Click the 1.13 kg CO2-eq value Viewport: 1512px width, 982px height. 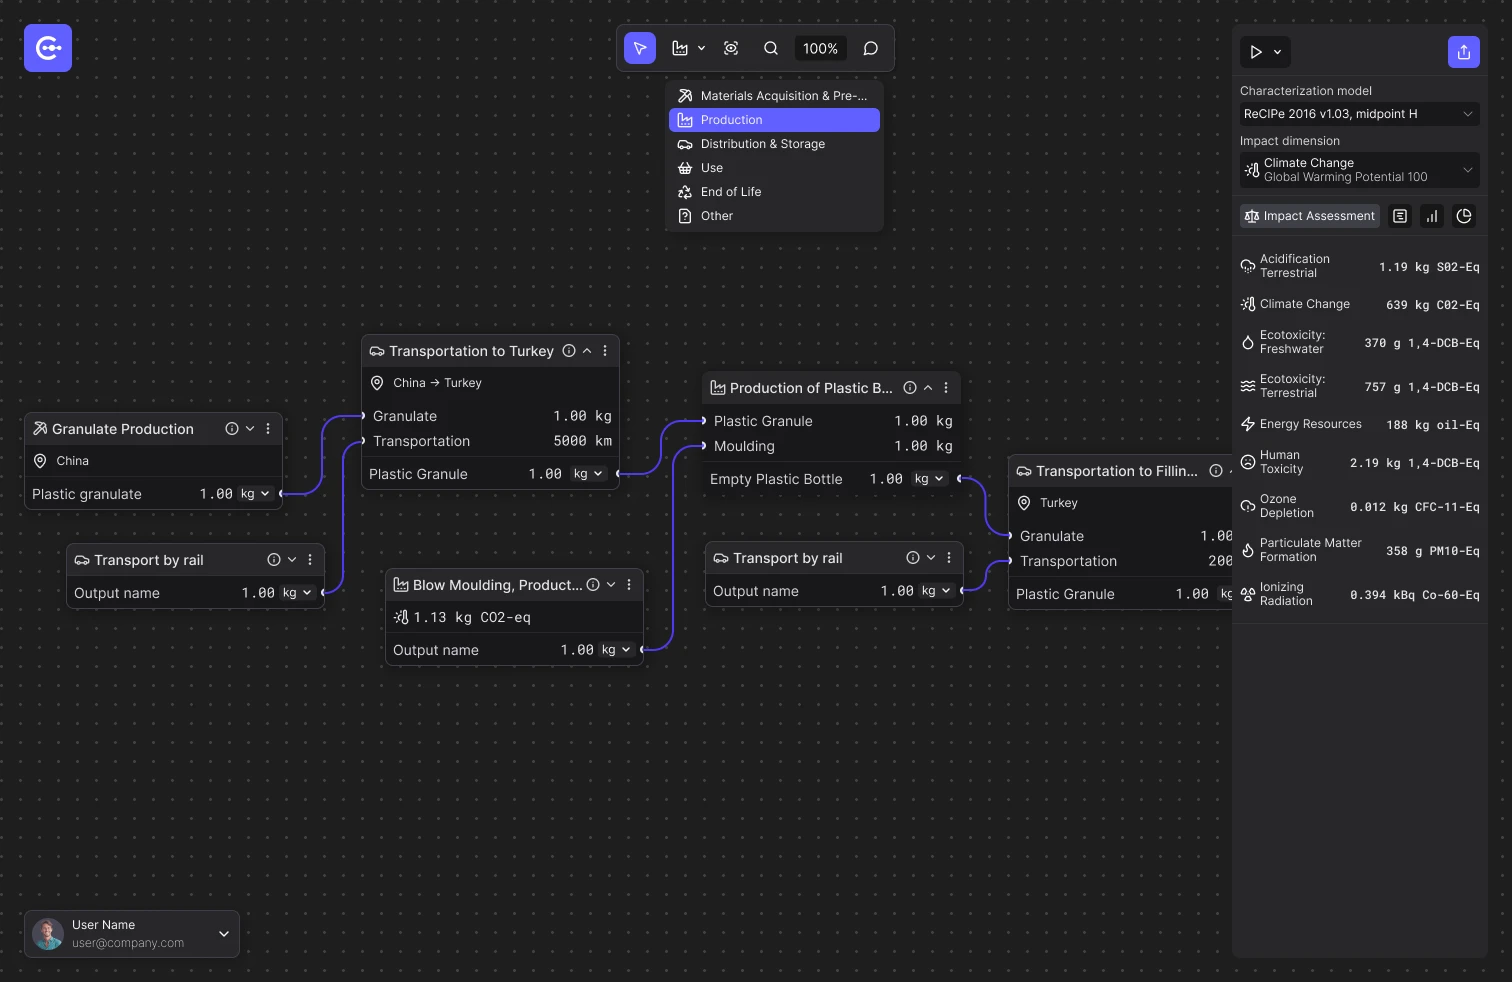[x=472, y=618]
